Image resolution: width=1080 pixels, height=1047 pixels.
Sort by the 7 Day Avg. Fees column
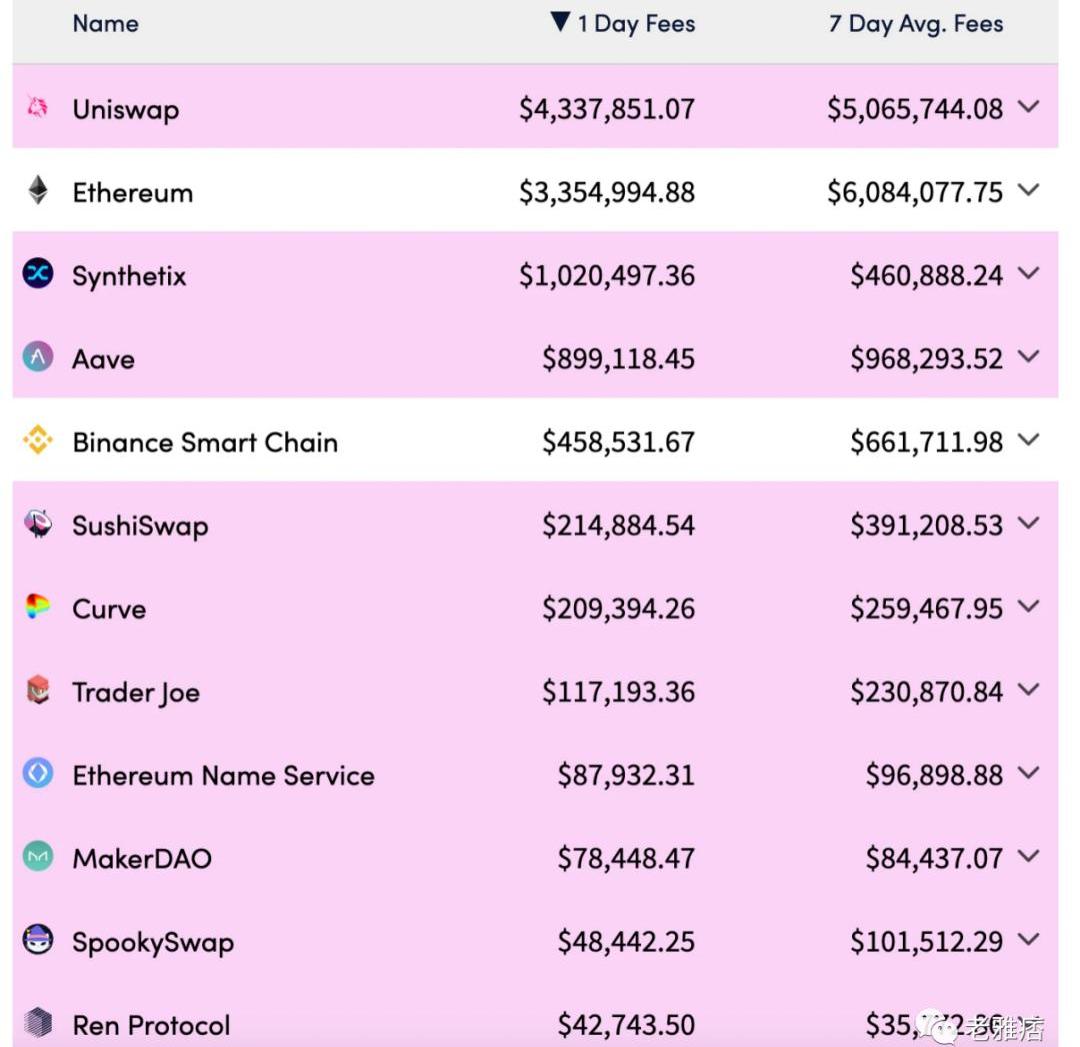[x=915, y=23]
